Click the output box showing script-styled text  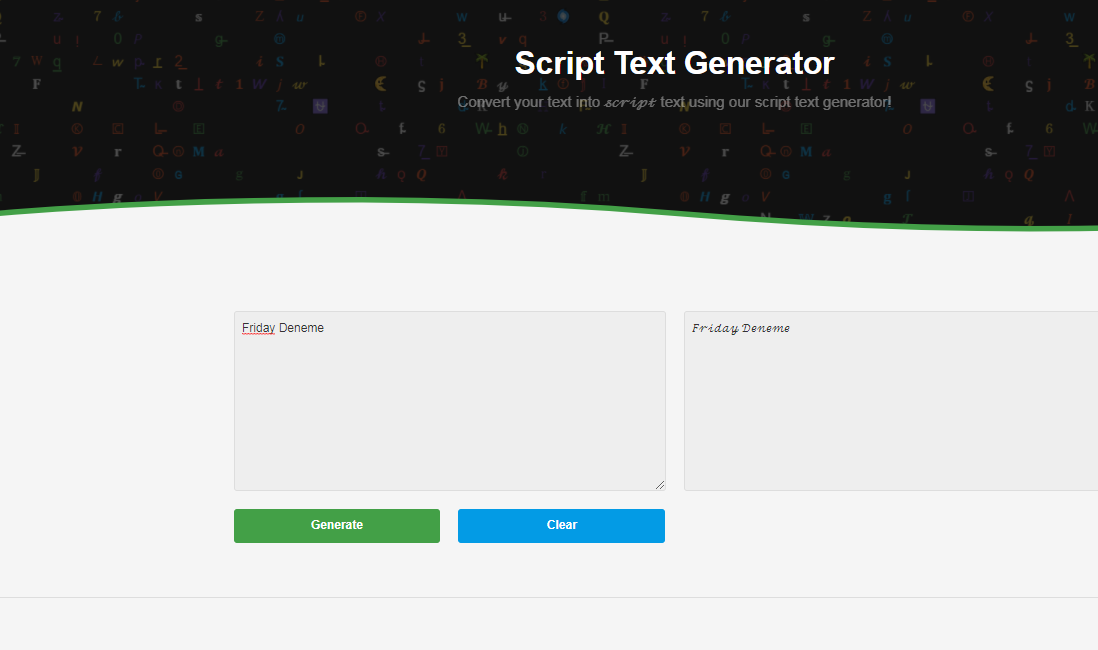(890, 410)
